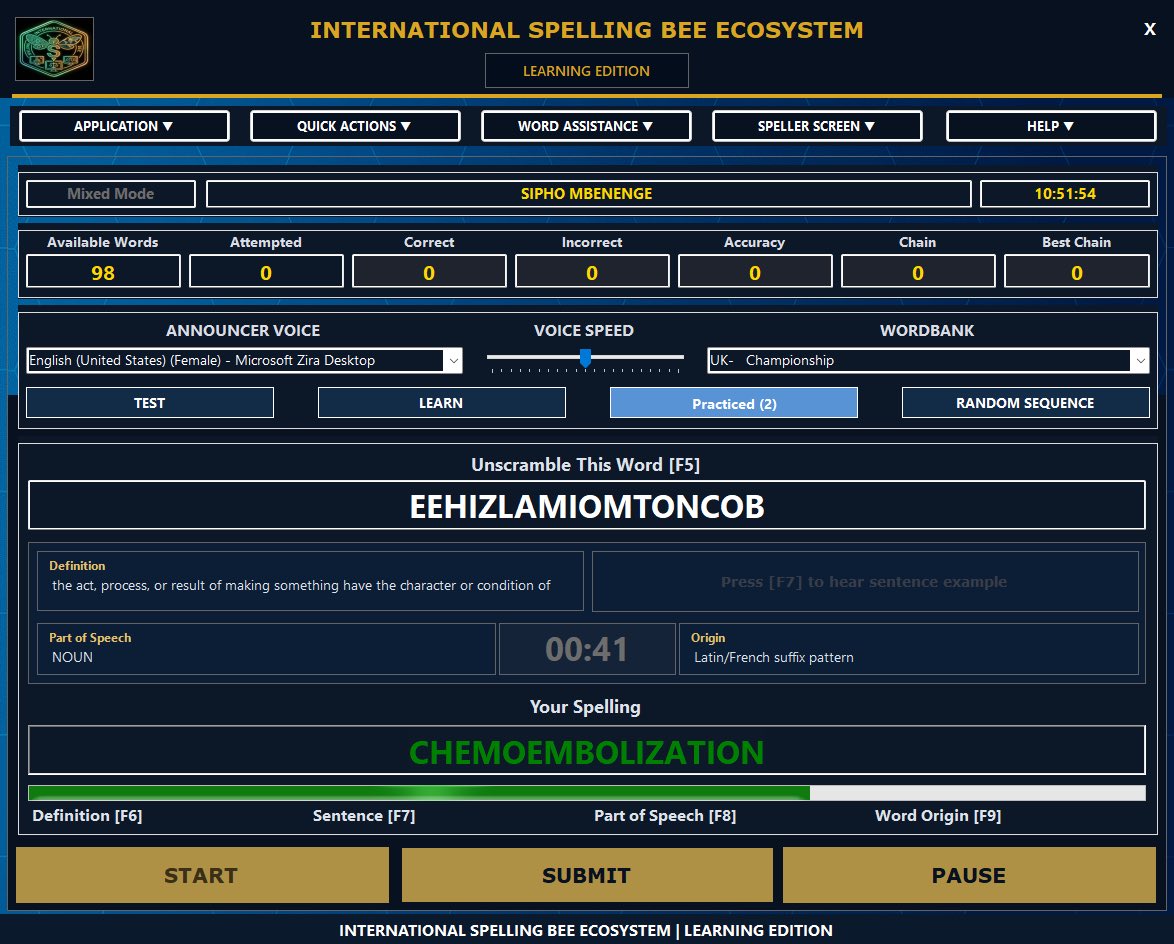Viewport: 1174px width, 944px height.
Task: Click the green progress bar
Action: [587, 793]
